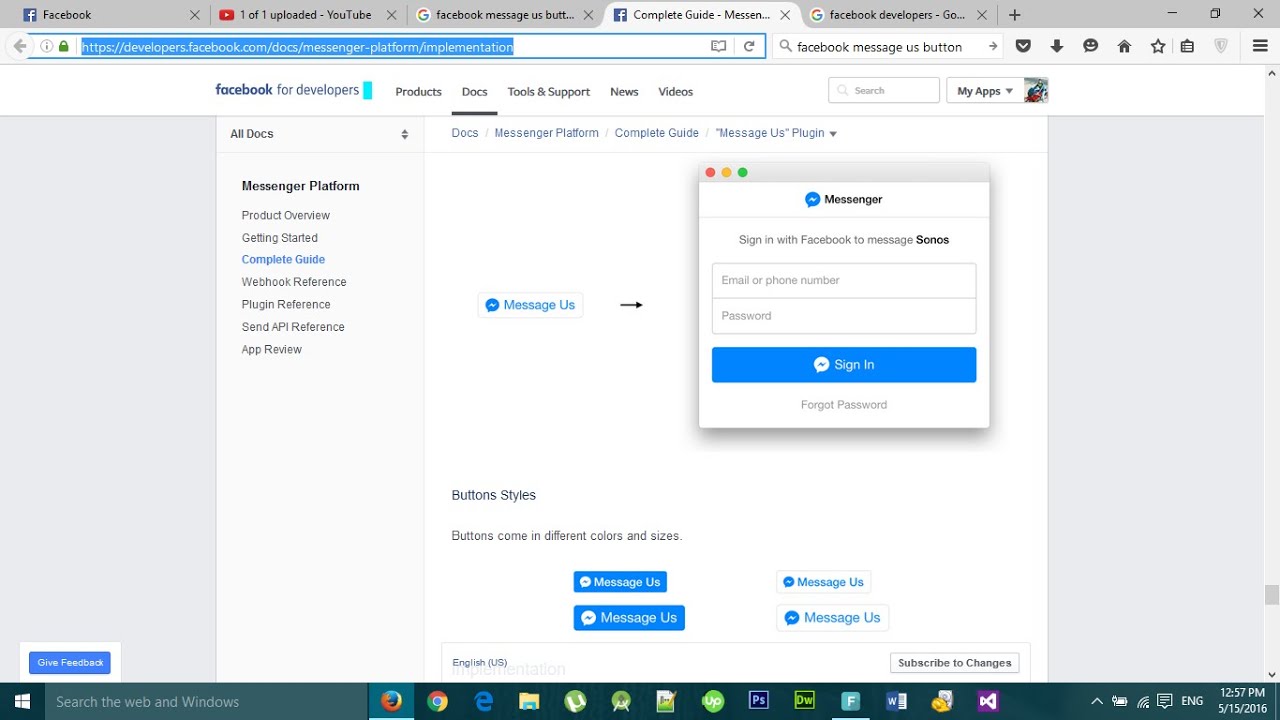This screenshot has width=1280, height=720.
Task: Click the Give Feedback button
Action: [x=70, y=662]
